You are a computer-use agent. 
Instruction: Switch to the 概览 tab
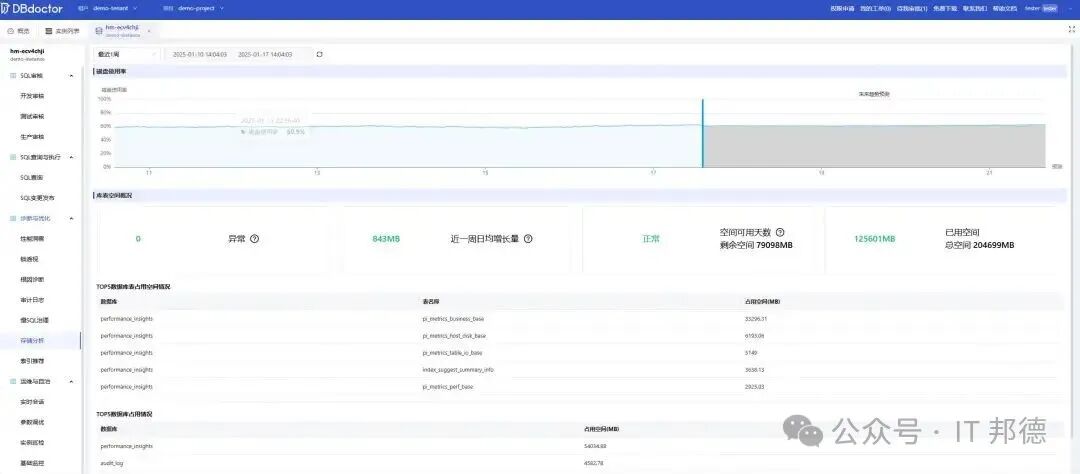tap(19, 31)
